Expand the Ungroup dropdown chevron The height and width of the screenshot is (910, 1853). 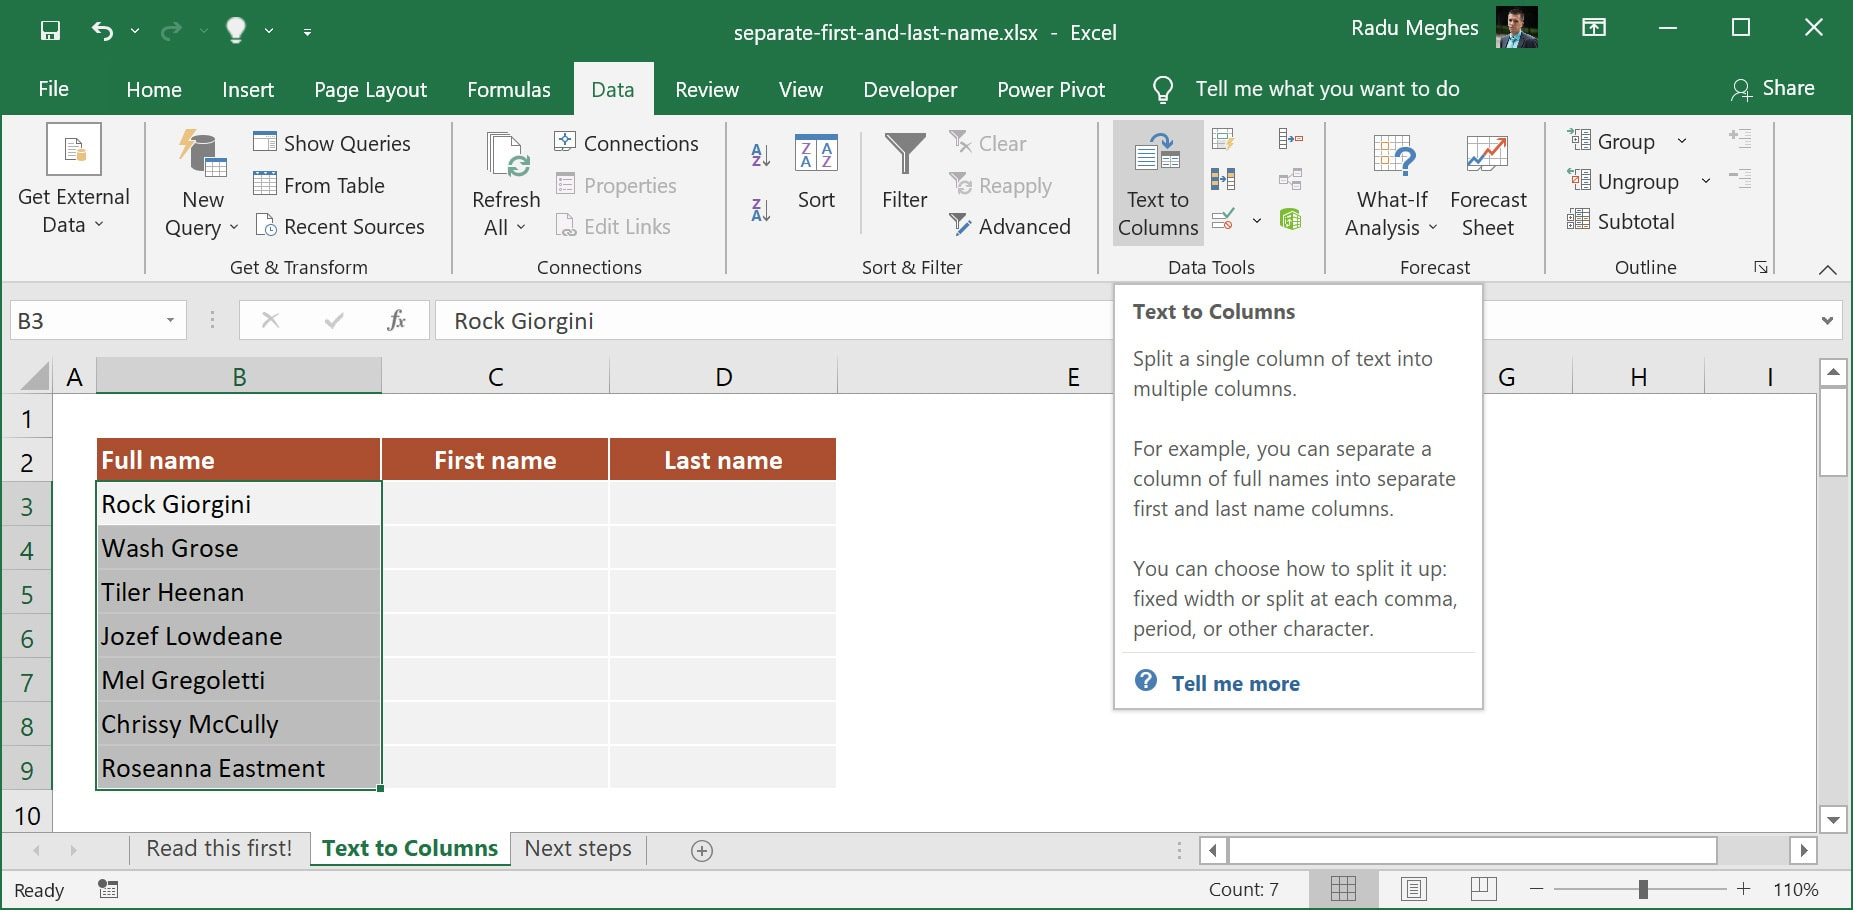coord(1705,181)
